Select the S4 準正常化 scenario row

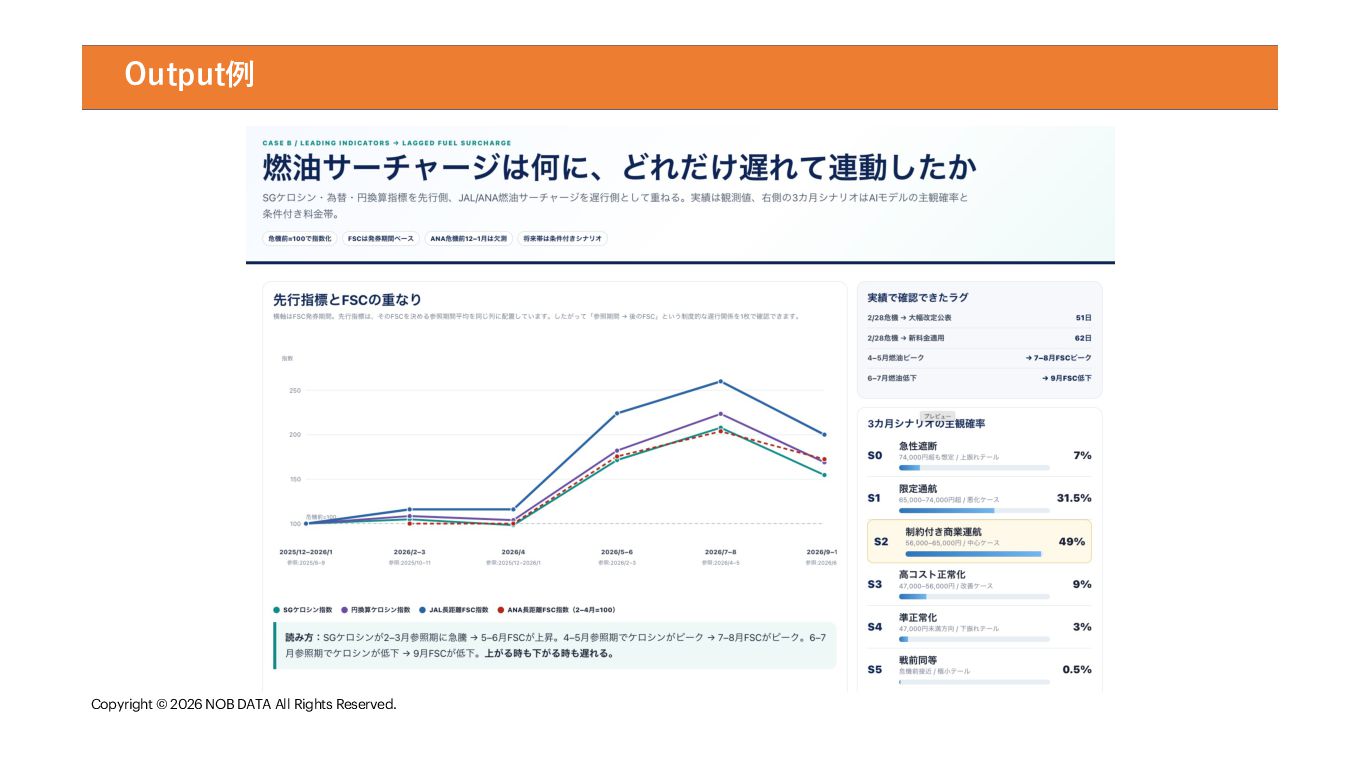[979, 627]
